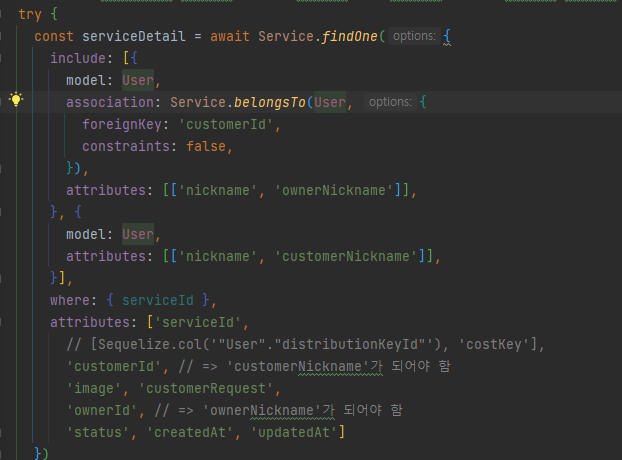Click the 'include' property key

pos(78,58)
